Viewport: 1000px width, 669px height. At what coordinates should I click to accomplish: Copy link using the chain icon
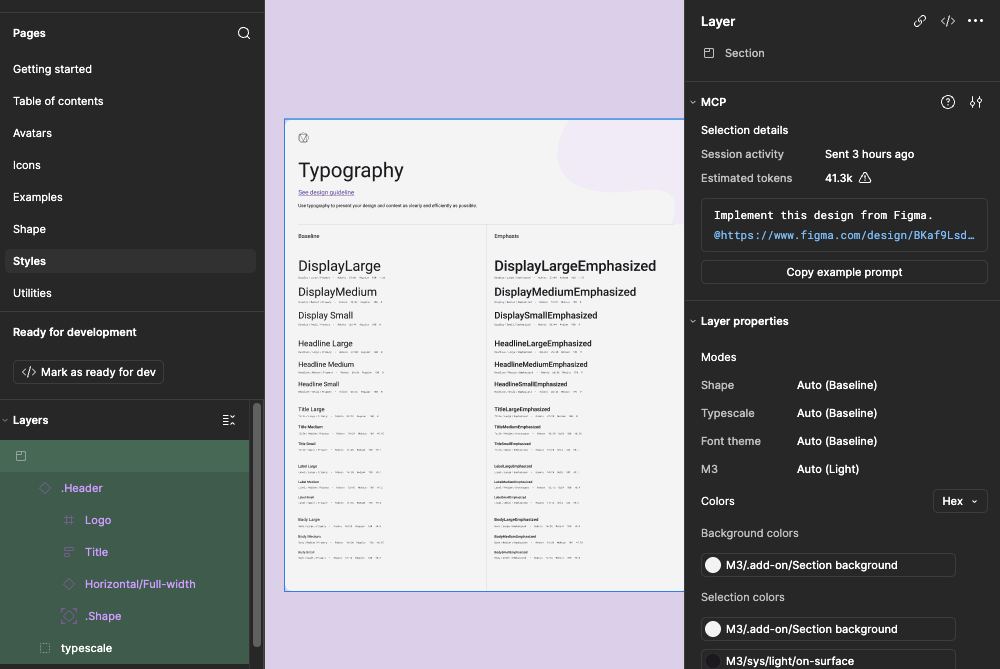coord(920,21)
